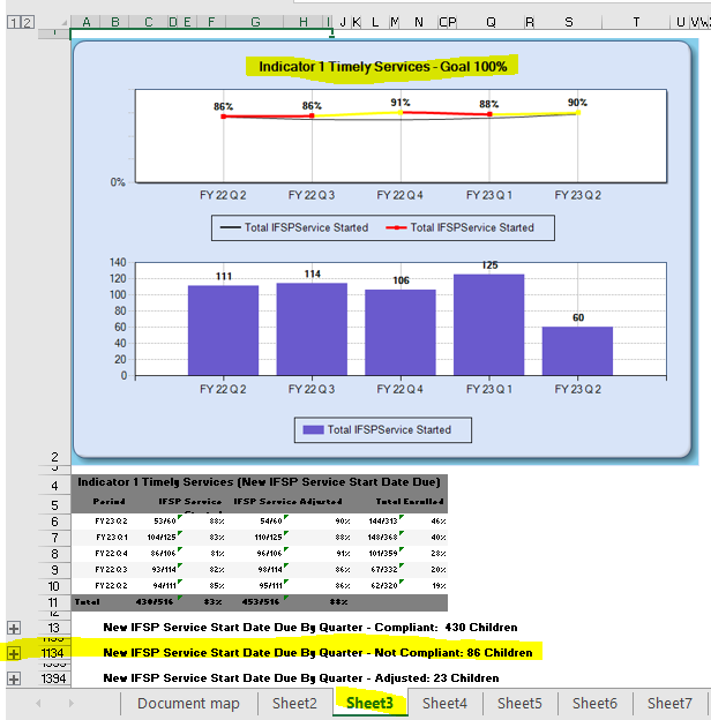Select column G header
The image size is (712, 720).
point(256,22)
